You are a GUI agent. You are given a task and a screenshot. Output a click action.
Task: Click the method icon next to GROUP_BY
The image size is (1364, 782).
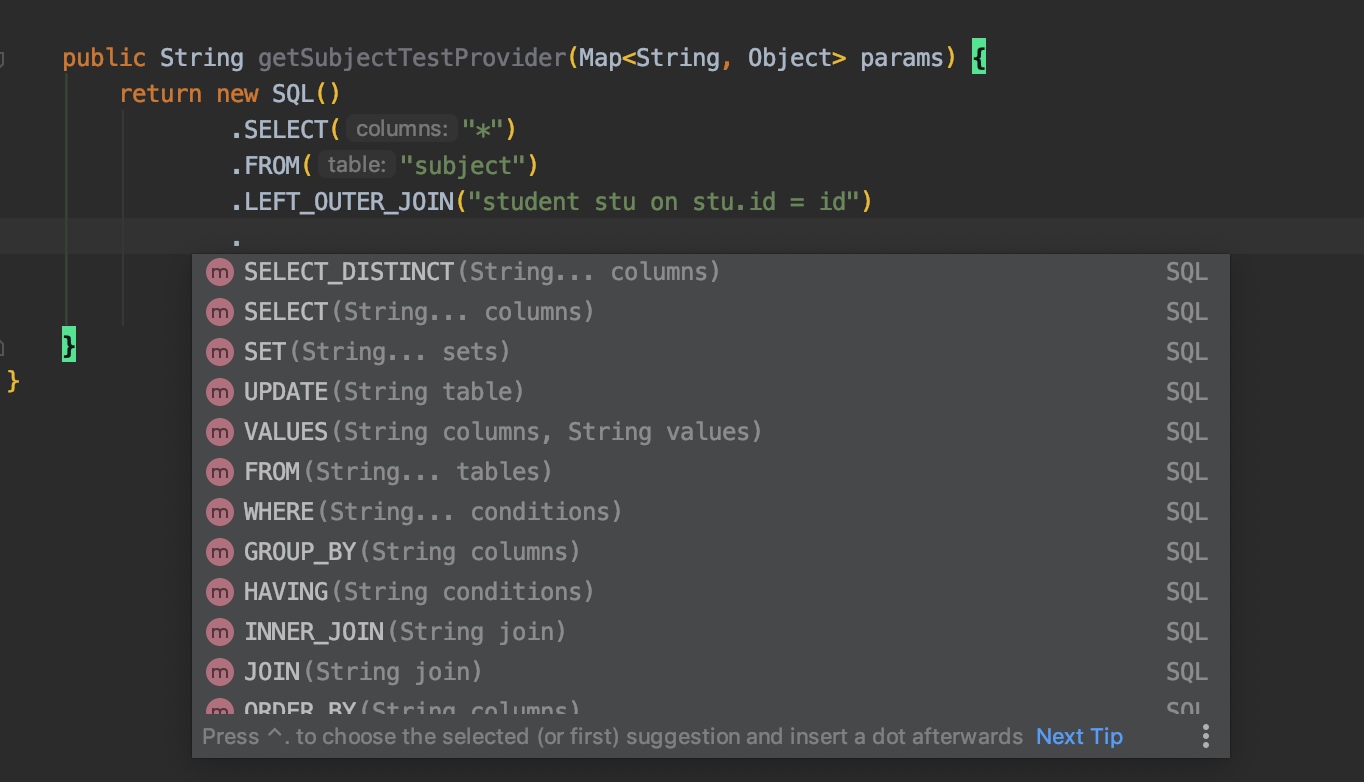pyautogui.click(x=219, y=552)
